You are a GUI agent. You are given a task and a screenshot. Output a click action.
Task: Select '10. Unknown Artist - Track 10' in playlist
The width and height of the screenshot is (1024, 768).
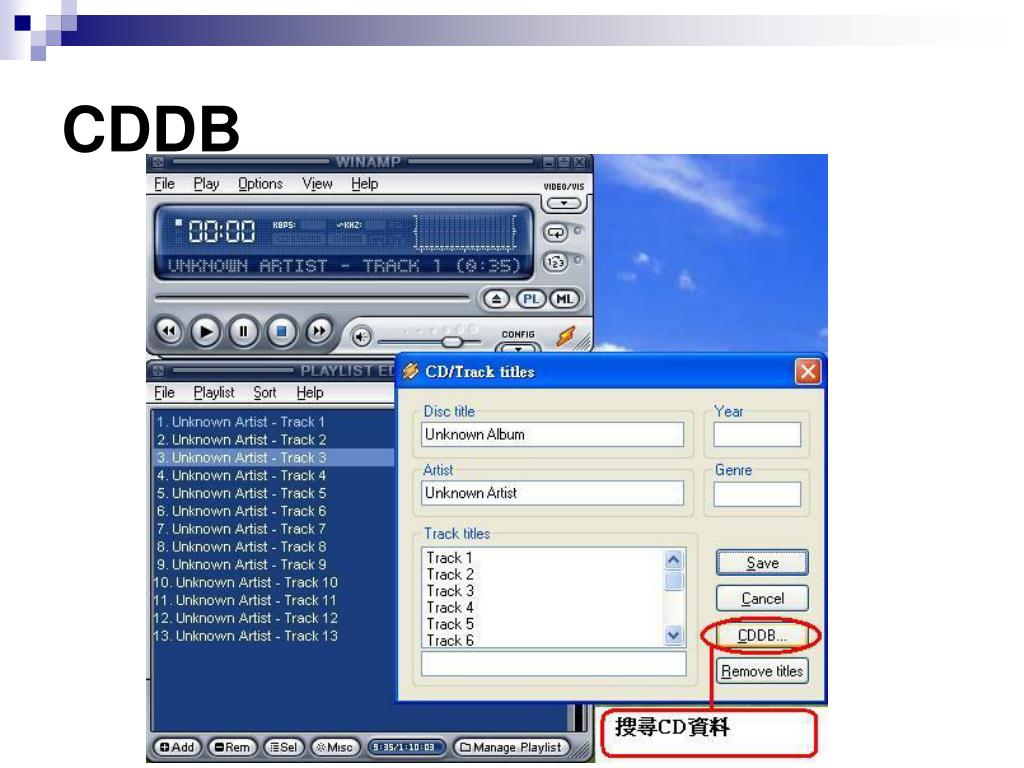click(x=274, y=582)
